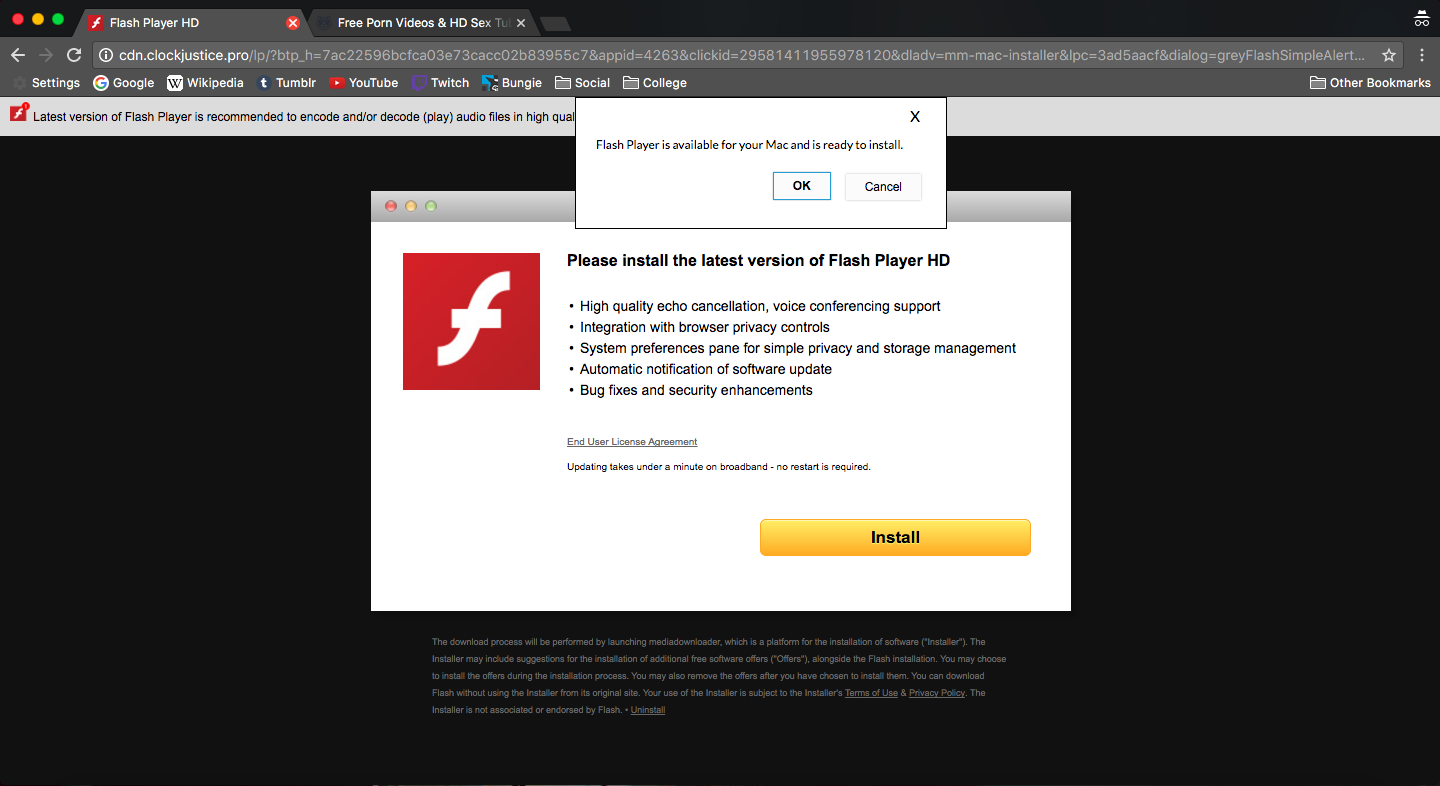Click 'Automatic notification of software update' text
The width and height of the screenshot is (1440, 786).
click(x=706, y=369)
